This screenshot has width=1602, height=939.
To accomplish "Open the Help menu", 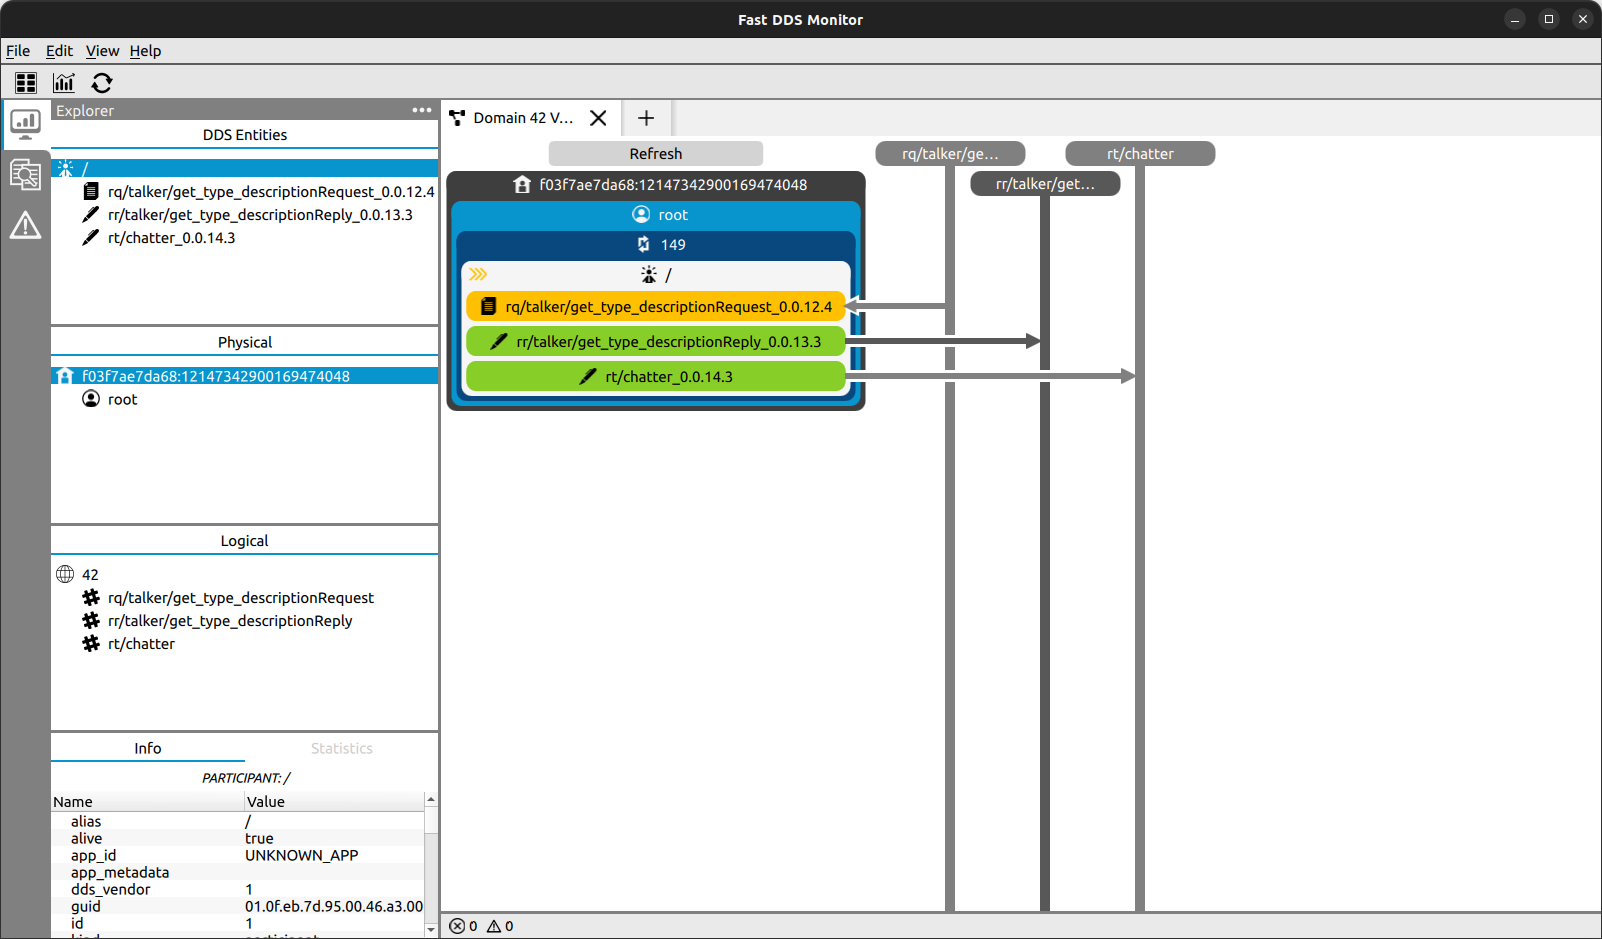I will pos(145,51).
